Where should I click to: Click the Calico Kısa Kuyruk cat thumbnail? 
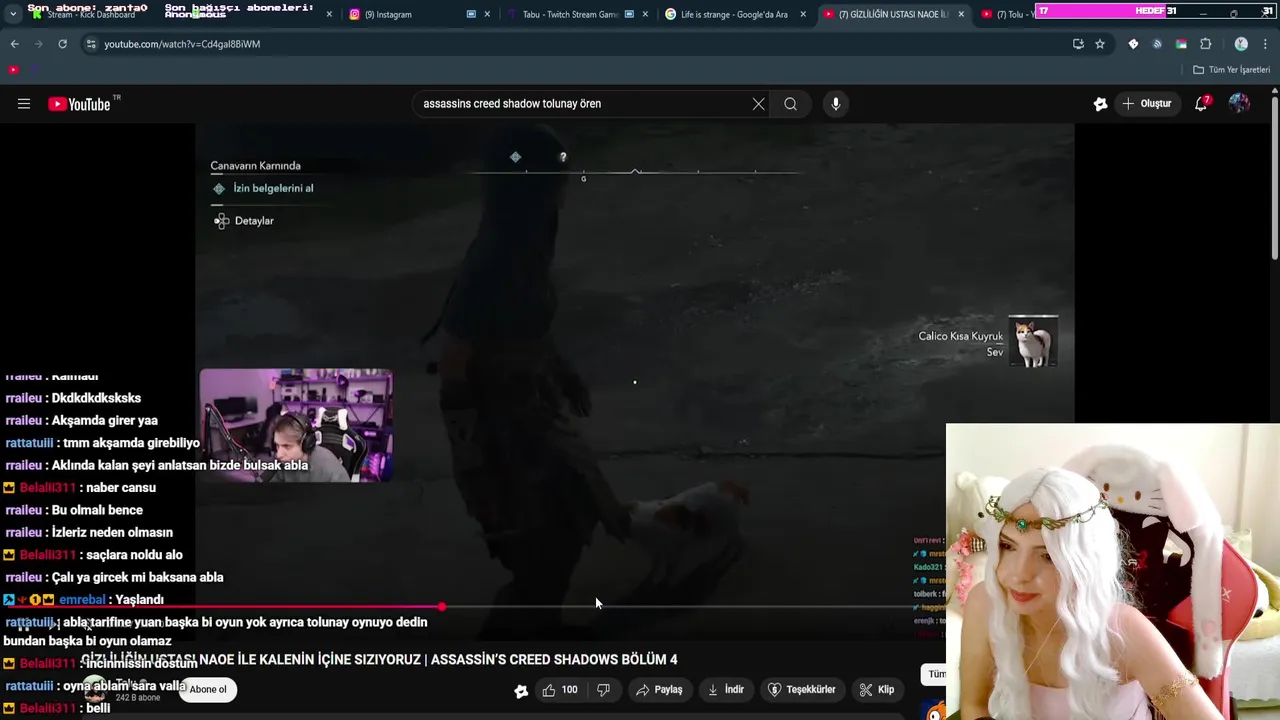1033,342
